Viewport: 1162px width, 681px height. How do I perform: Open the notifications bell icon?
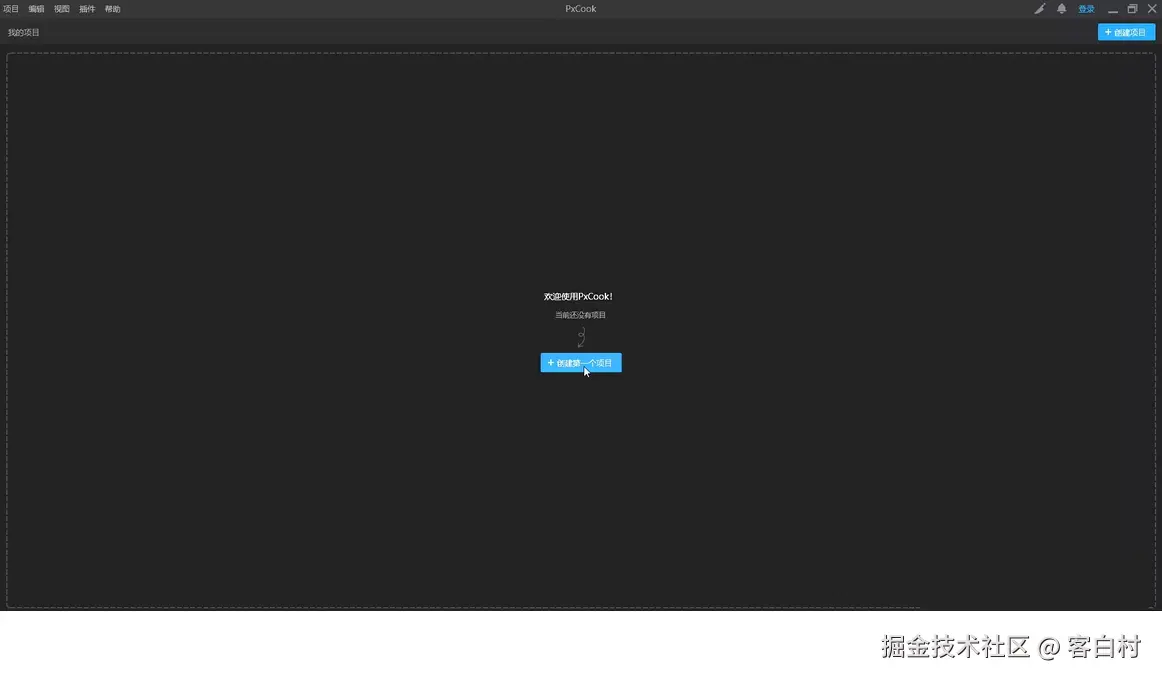tap(1061, 9)
